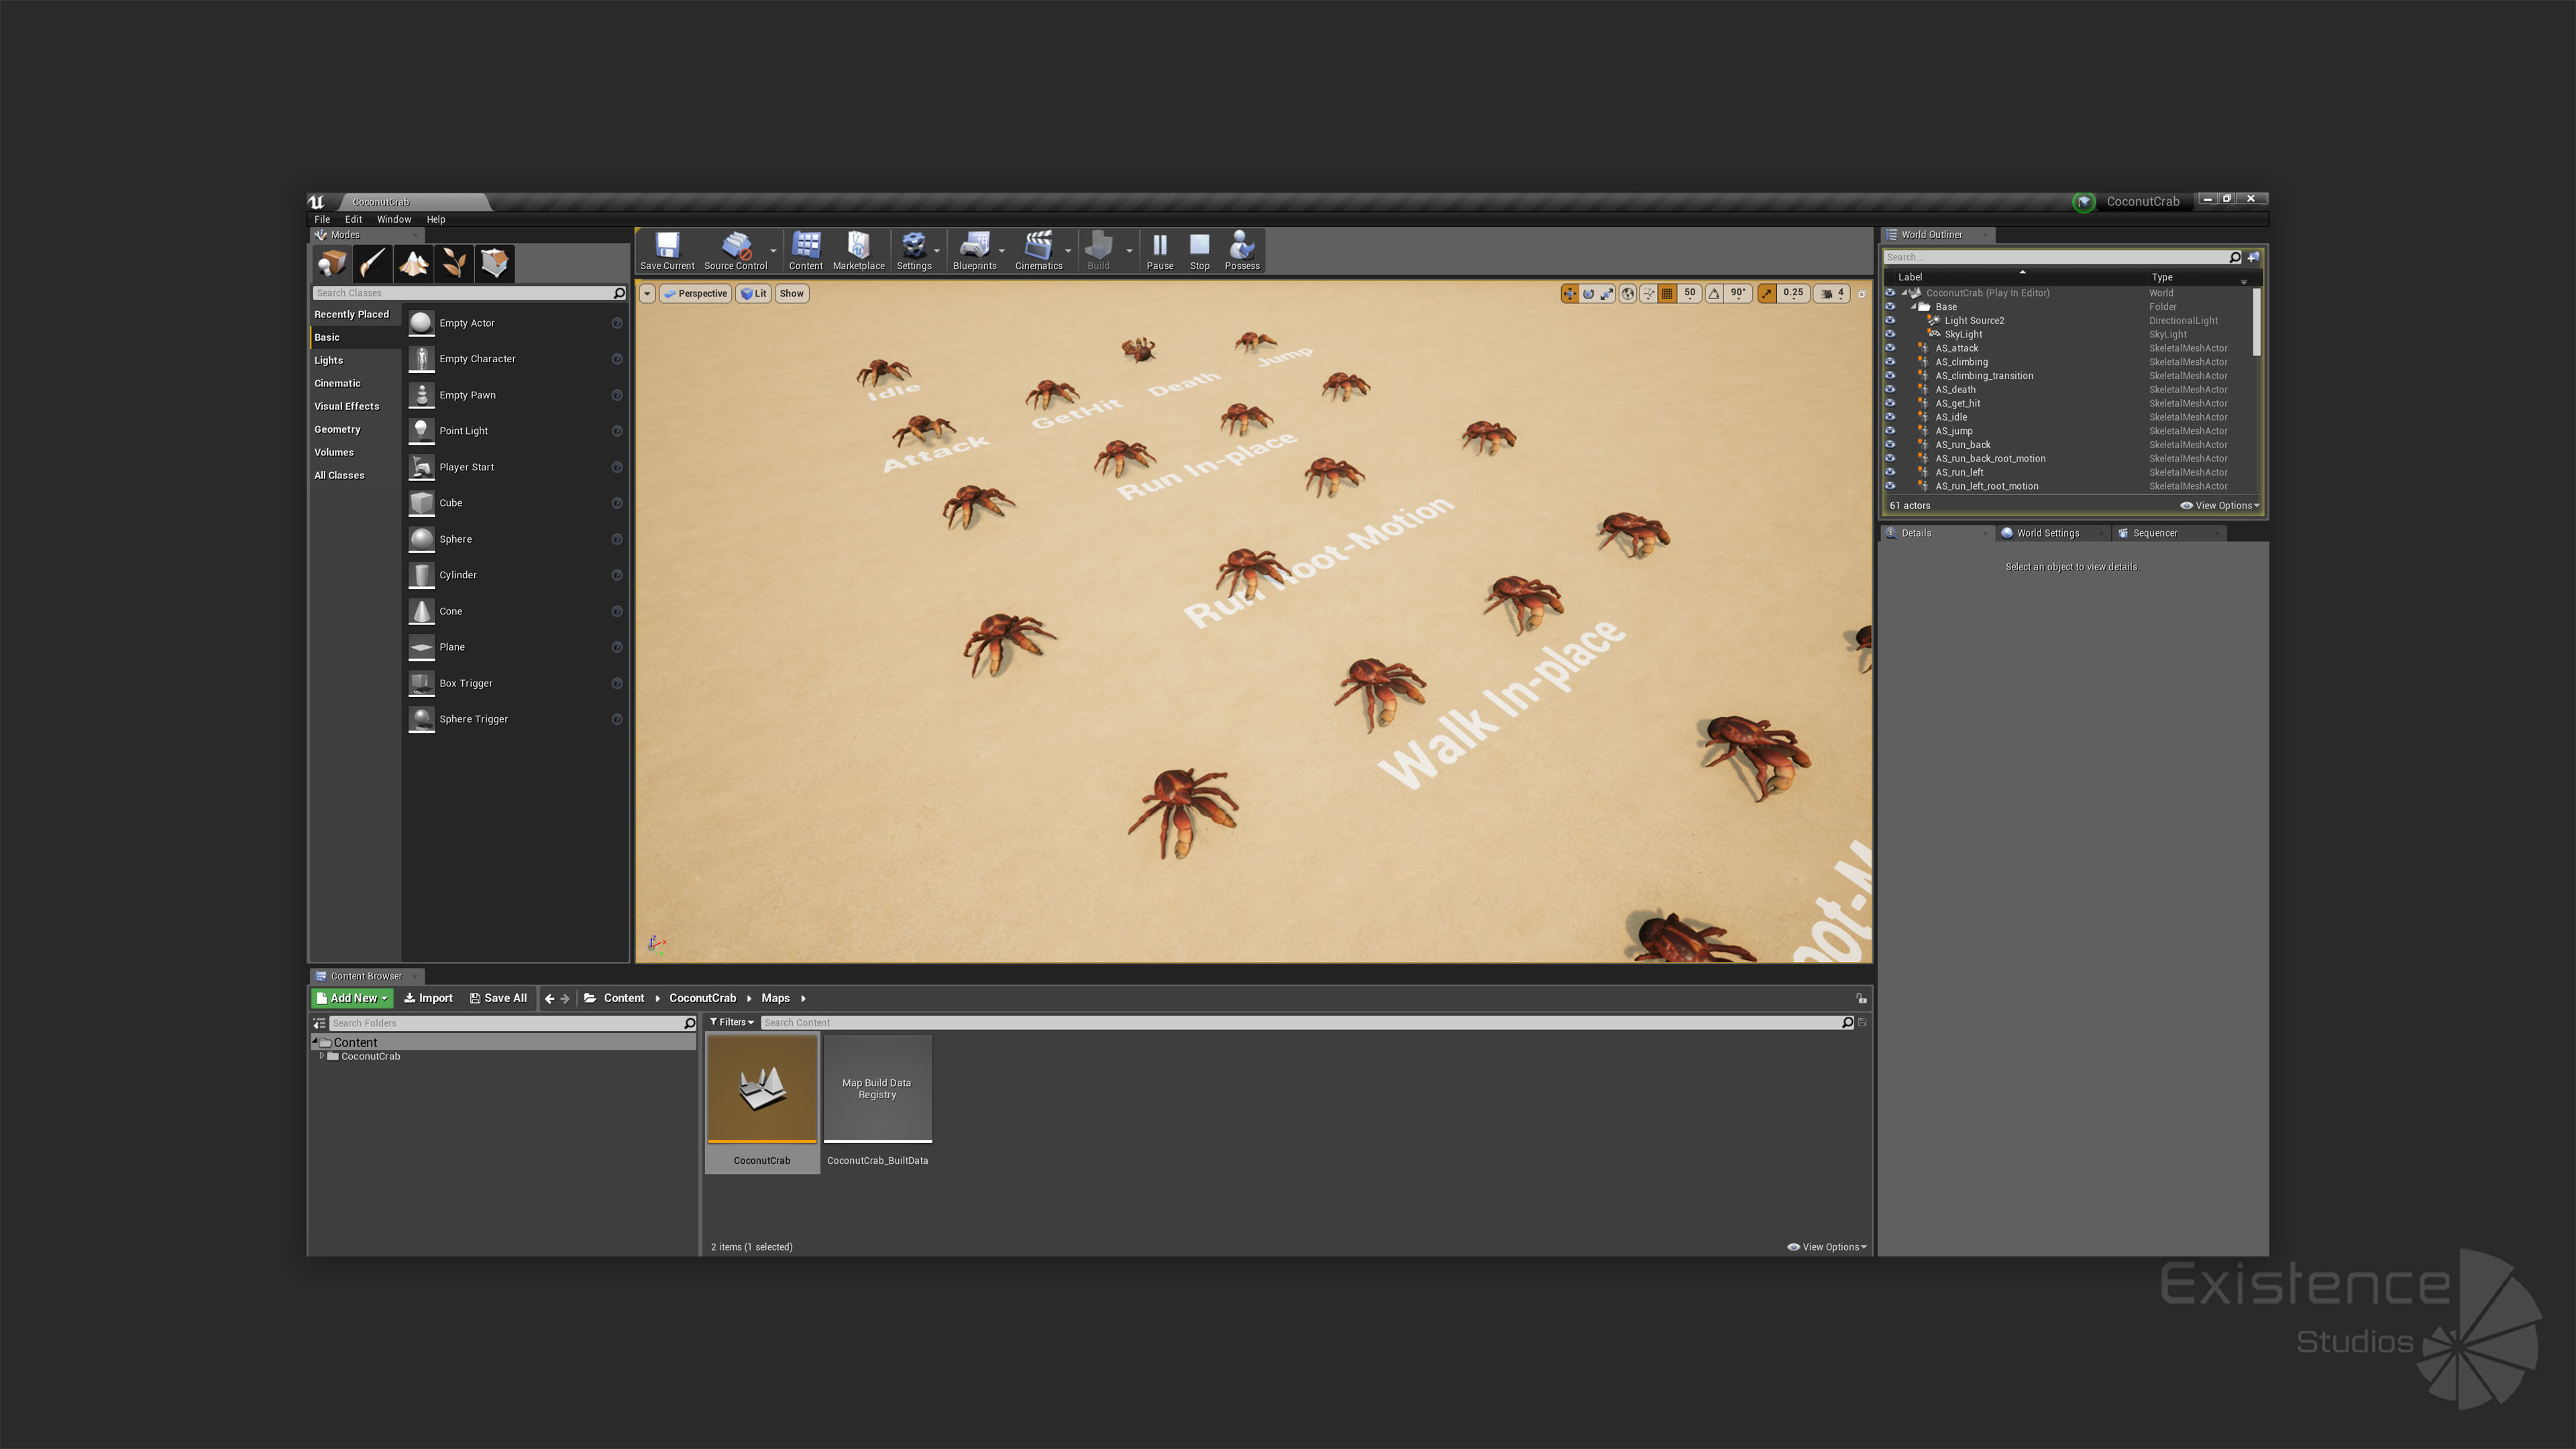Open the Add New dropdown

[x=352, y=998]
